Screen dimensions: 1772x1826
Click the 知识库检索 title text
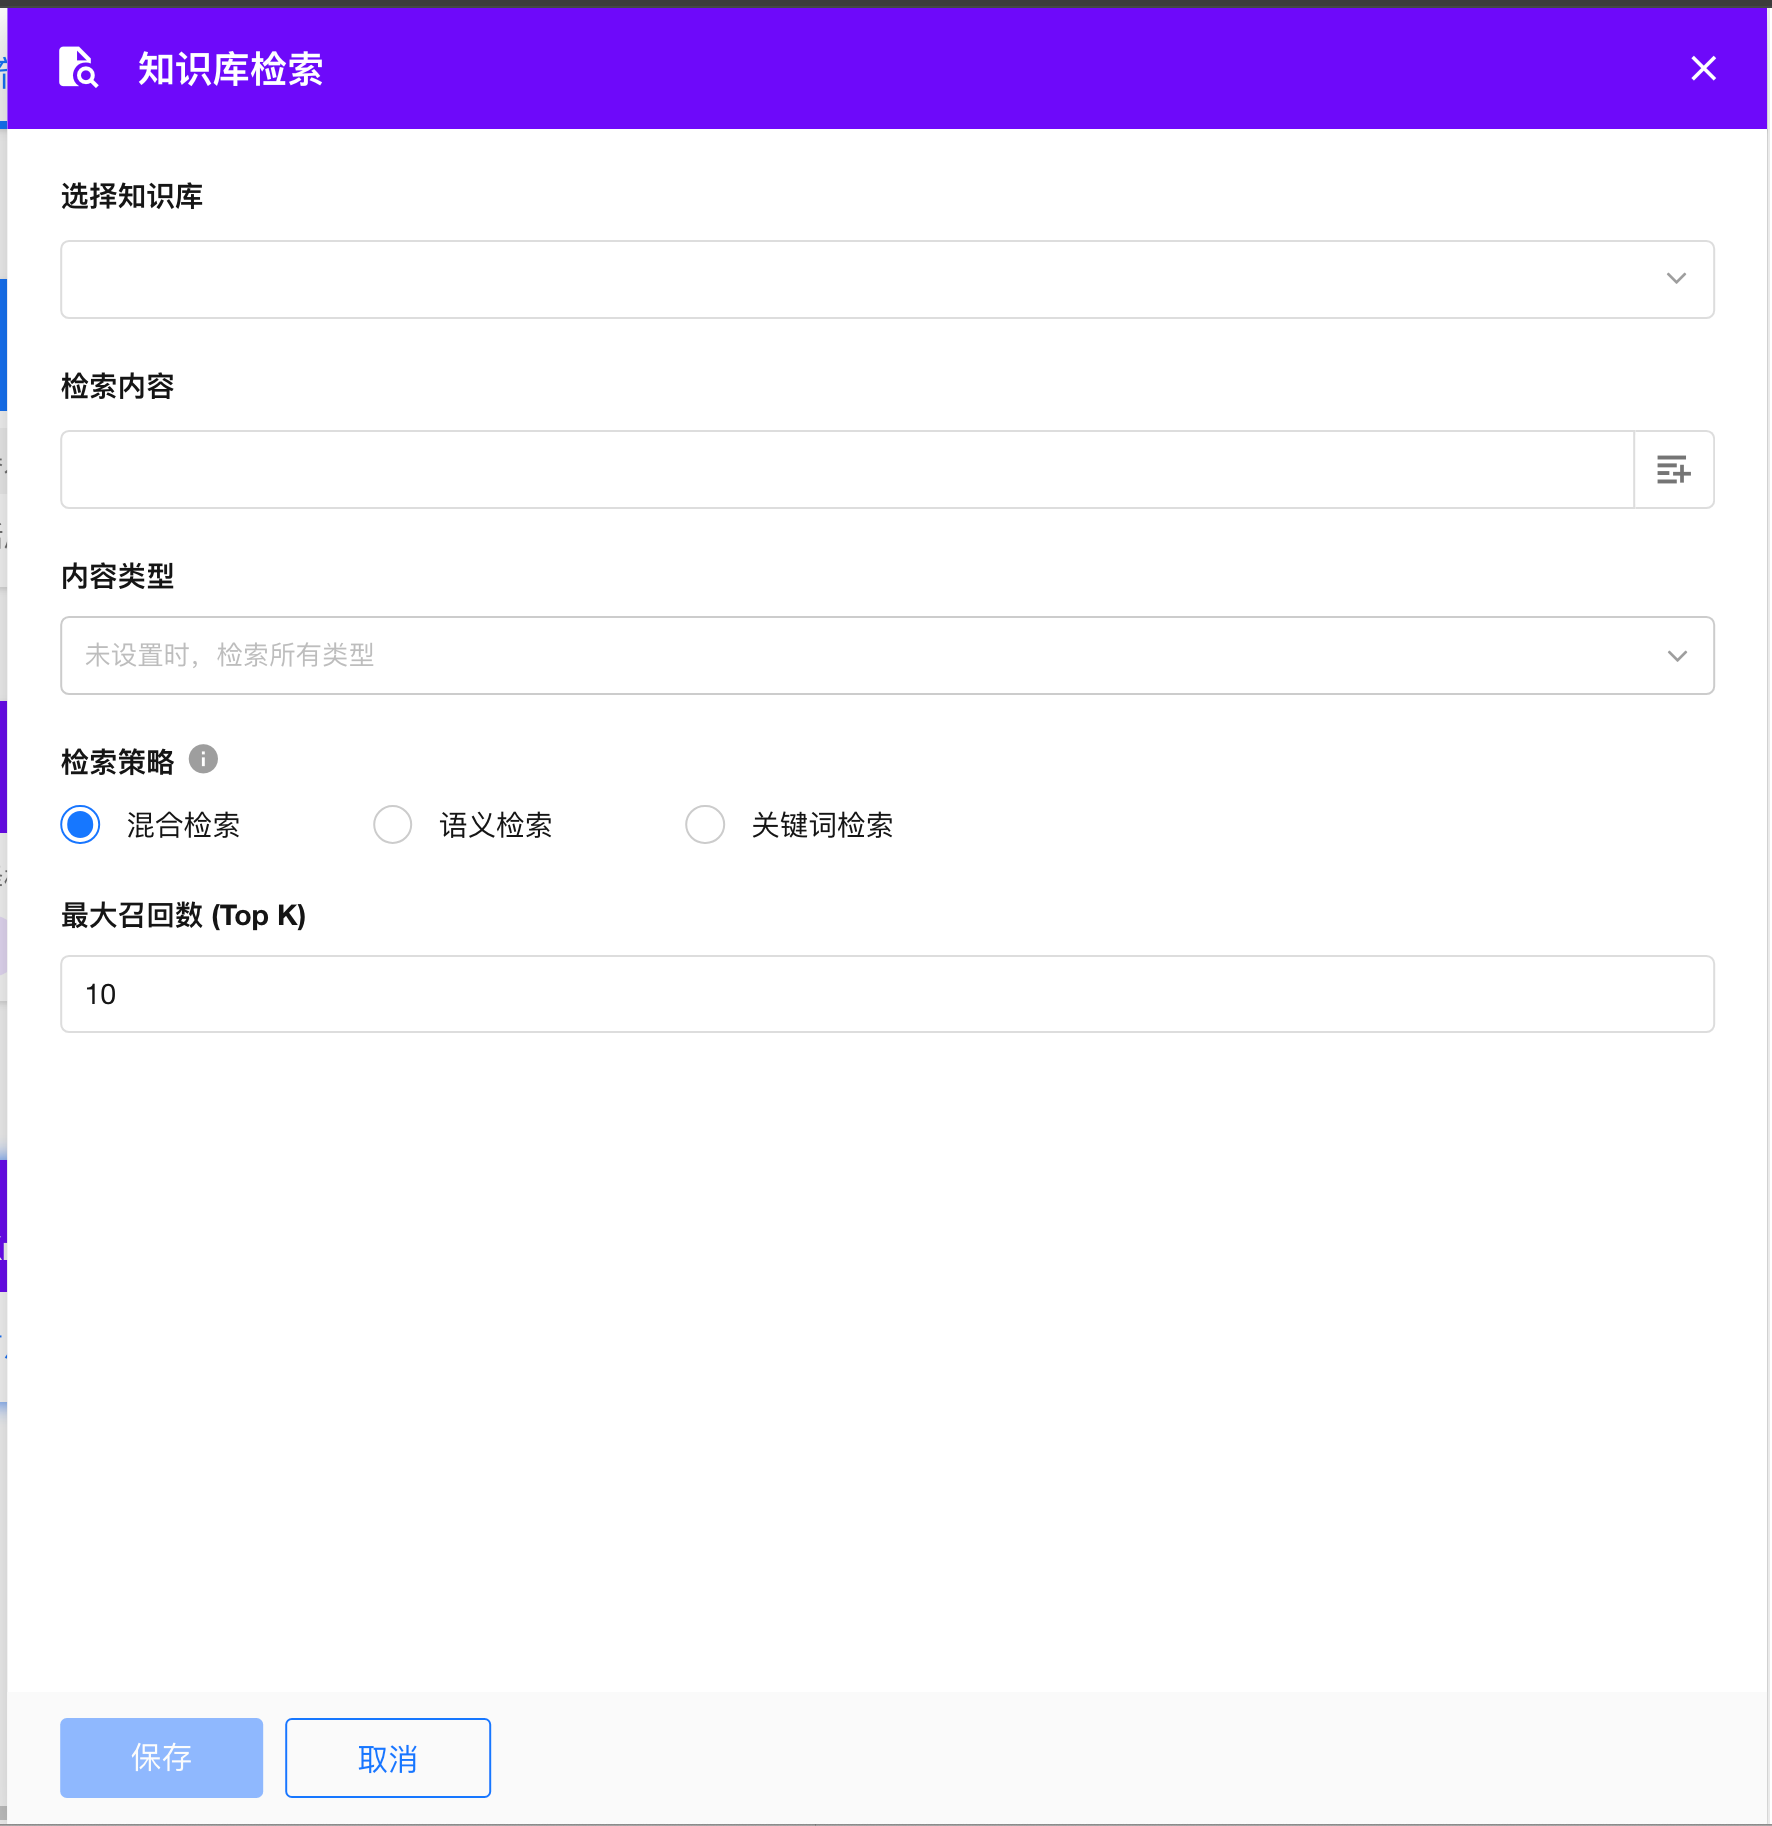pos(230,69)
